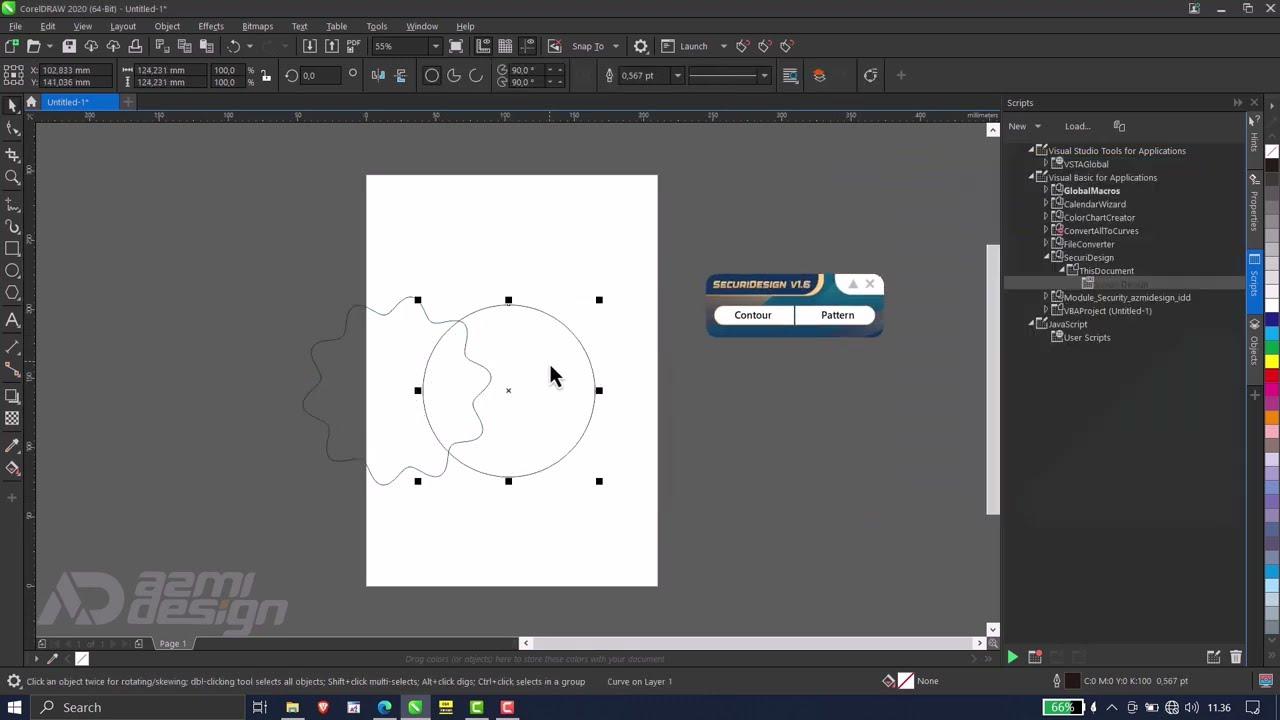Select the Pick tool in the toolbox
Viewport: 1280px width, 720px height.
tap(12, 106)
